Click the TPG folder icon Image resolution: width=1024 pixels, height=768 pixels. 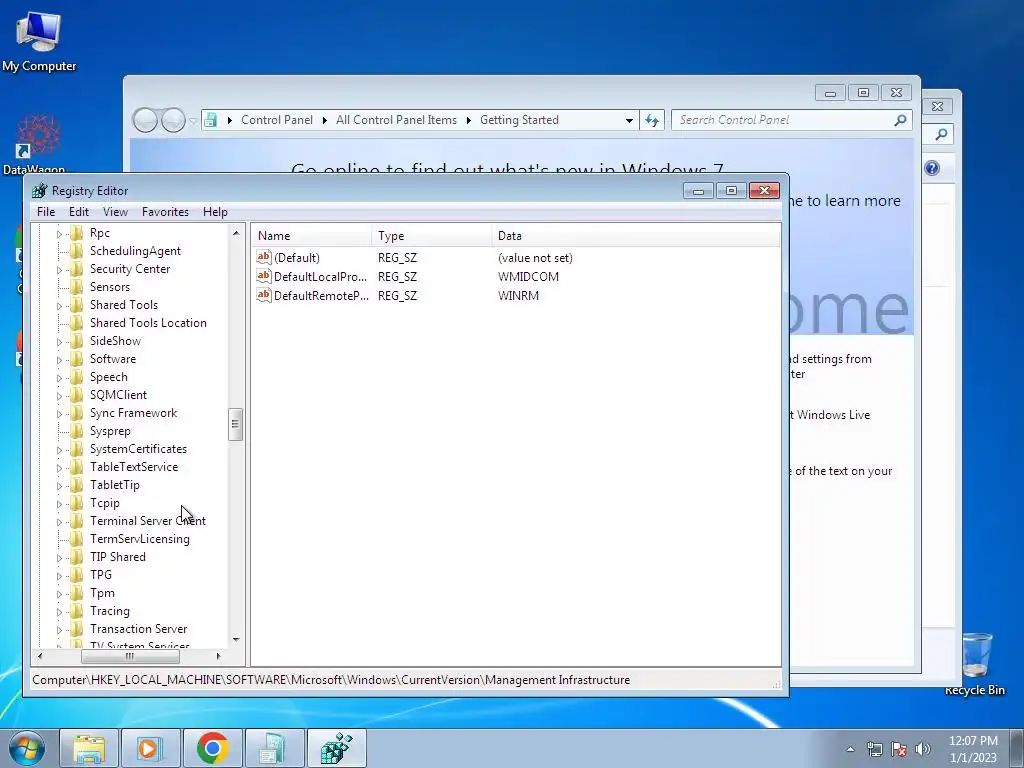pyautogui.click(x=76, y=575)
